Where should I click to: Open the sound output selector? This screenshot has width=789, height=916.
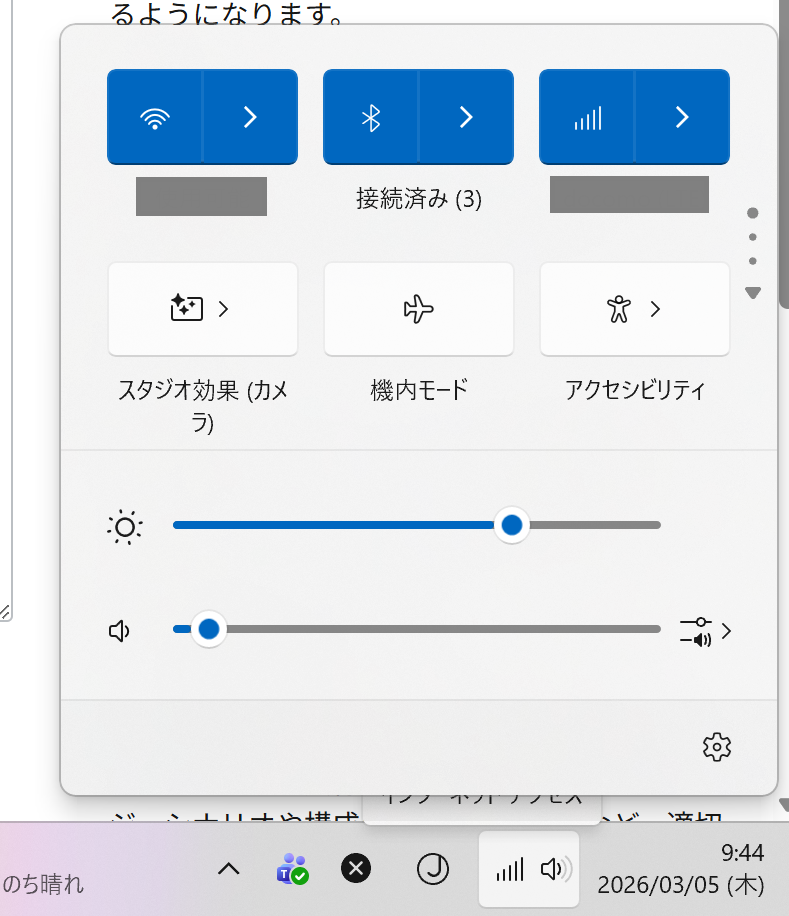coord(705,632)
